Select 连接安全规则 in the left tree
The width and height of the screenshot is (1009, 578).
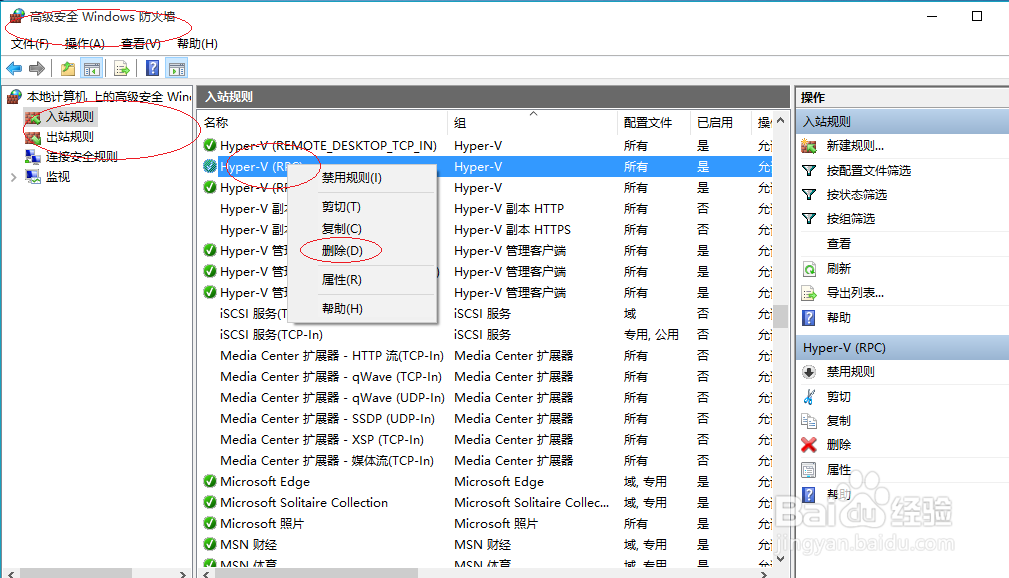click(x=81, y=156)
